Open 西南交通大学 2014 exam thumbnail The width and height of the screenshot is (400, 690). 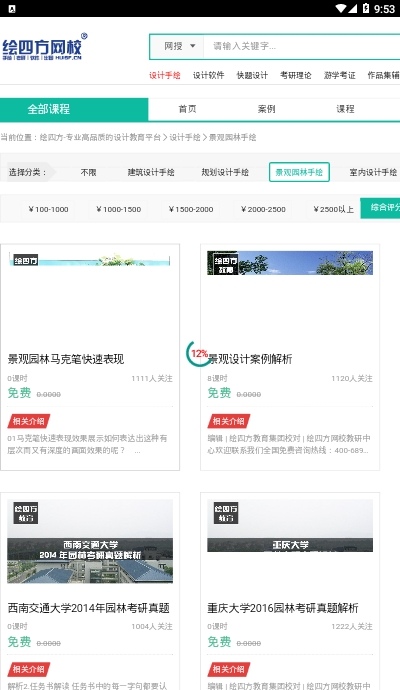pyautogui.click(x=90, y=541)
